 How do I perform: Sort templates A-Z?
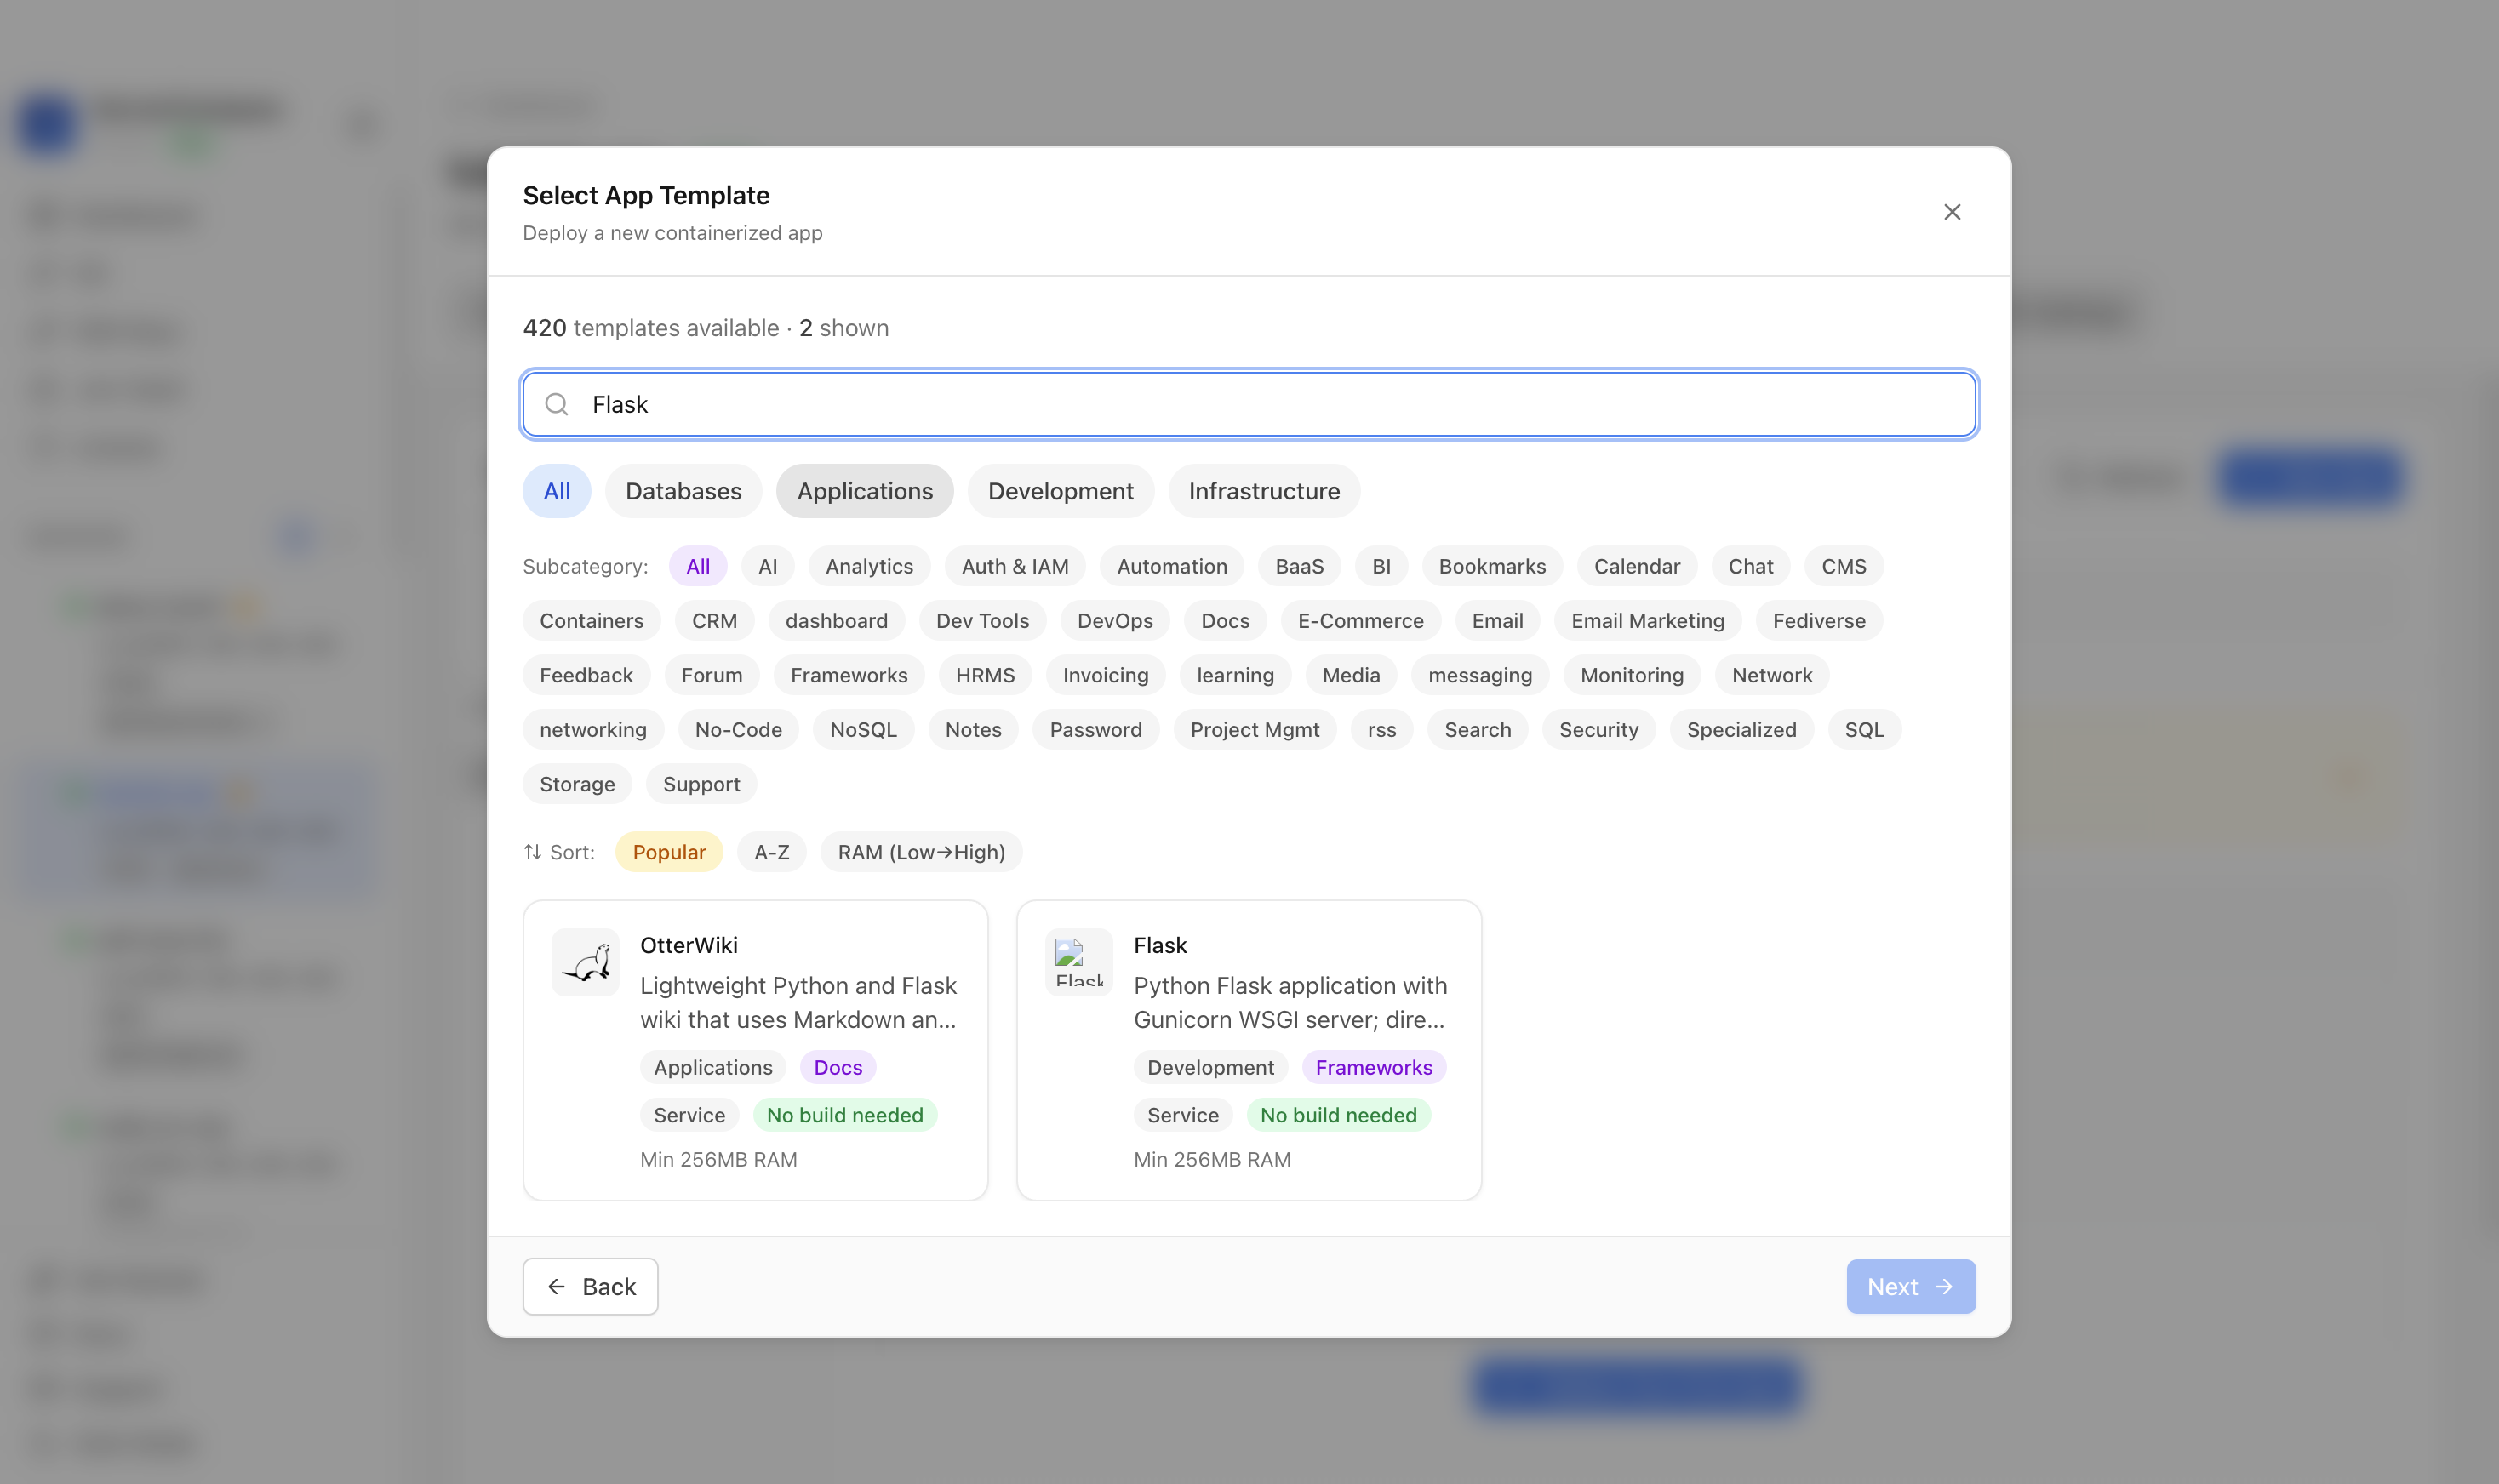click(x=771, y=852)
